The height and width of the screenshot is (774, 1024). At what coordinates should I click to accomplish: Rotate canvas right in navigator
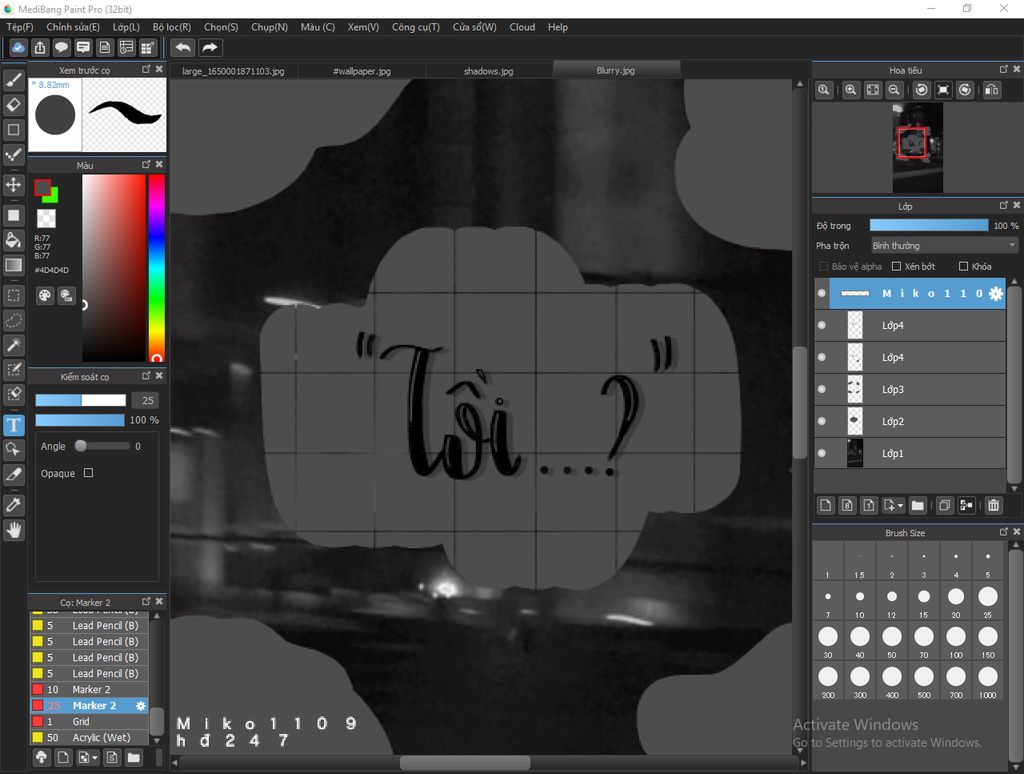pyautogui.click(x=965, y=90)
